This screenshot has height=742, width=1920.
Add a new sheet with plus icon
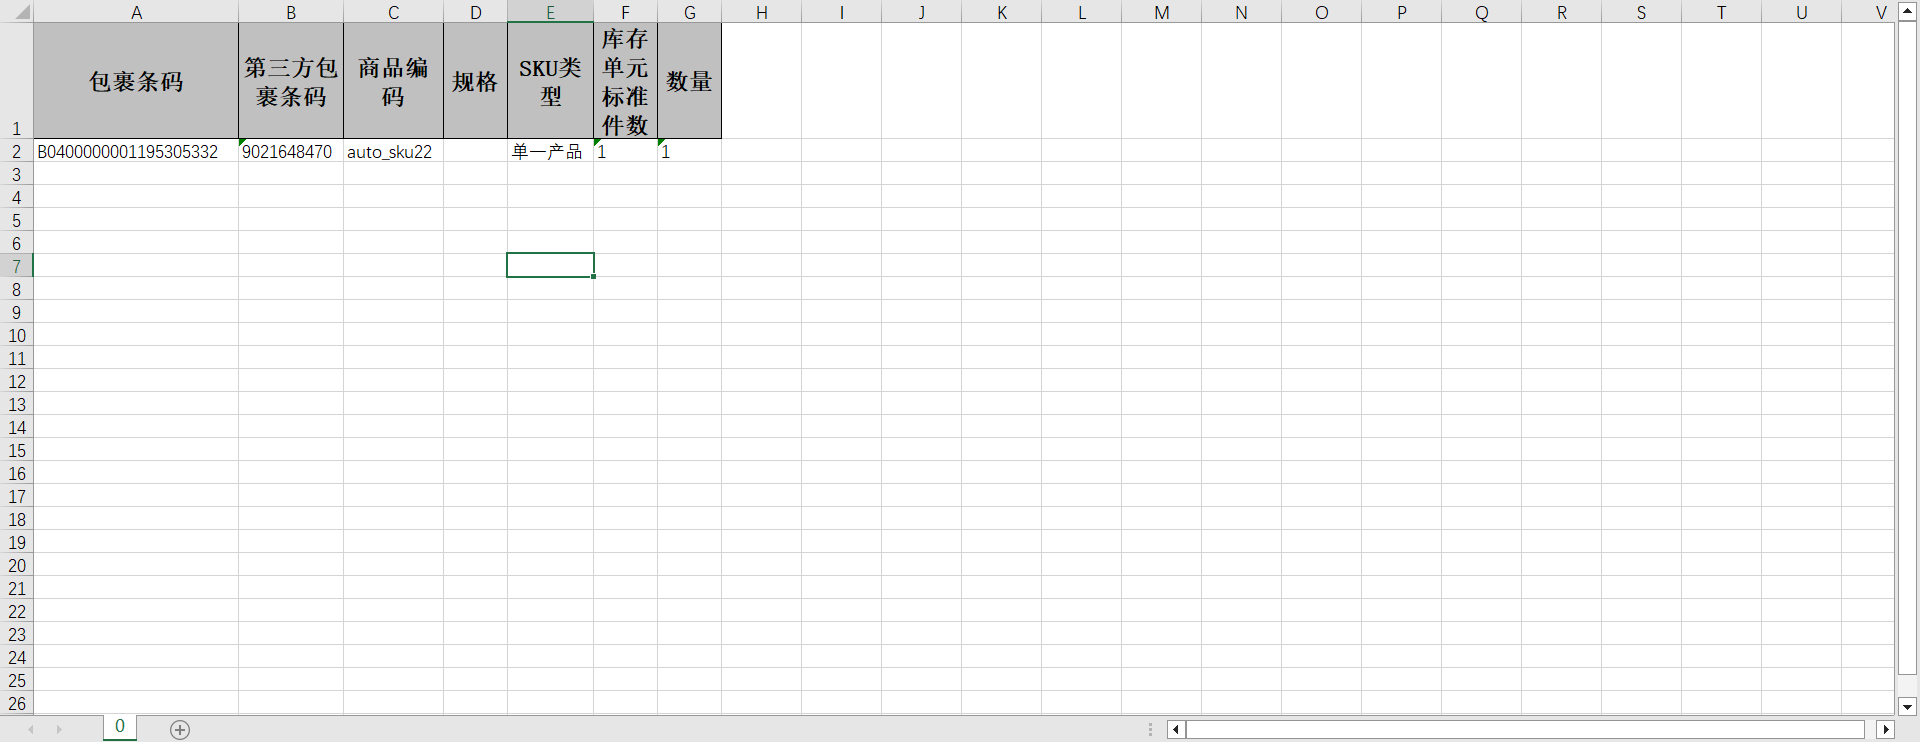point(180,730)
